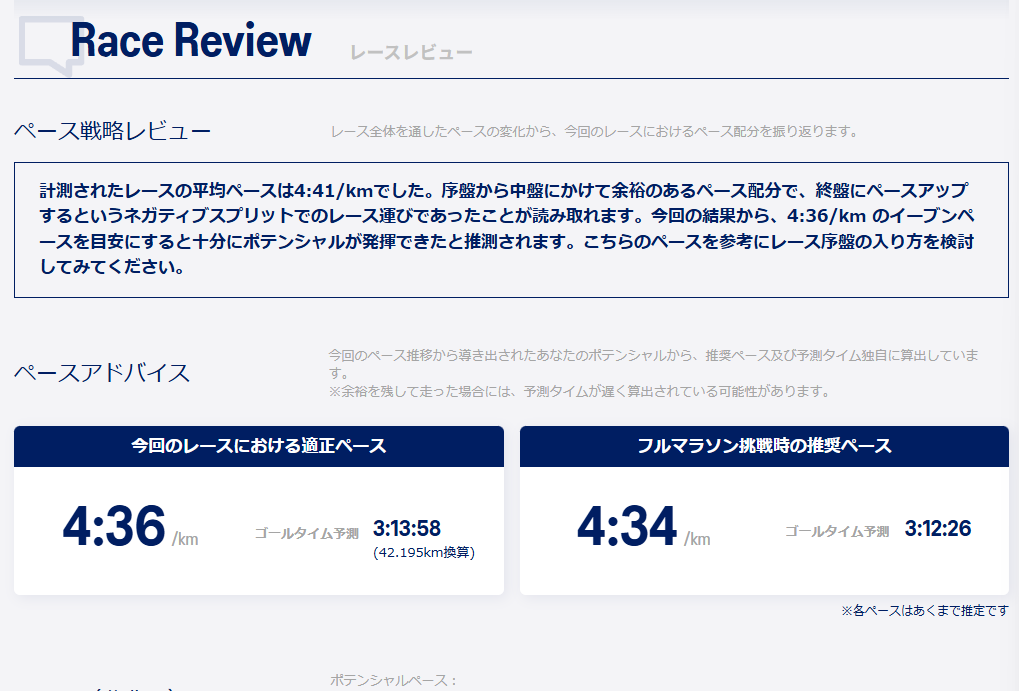
Task: Click the (42.195km換算) label
Action: click(423, 552)
